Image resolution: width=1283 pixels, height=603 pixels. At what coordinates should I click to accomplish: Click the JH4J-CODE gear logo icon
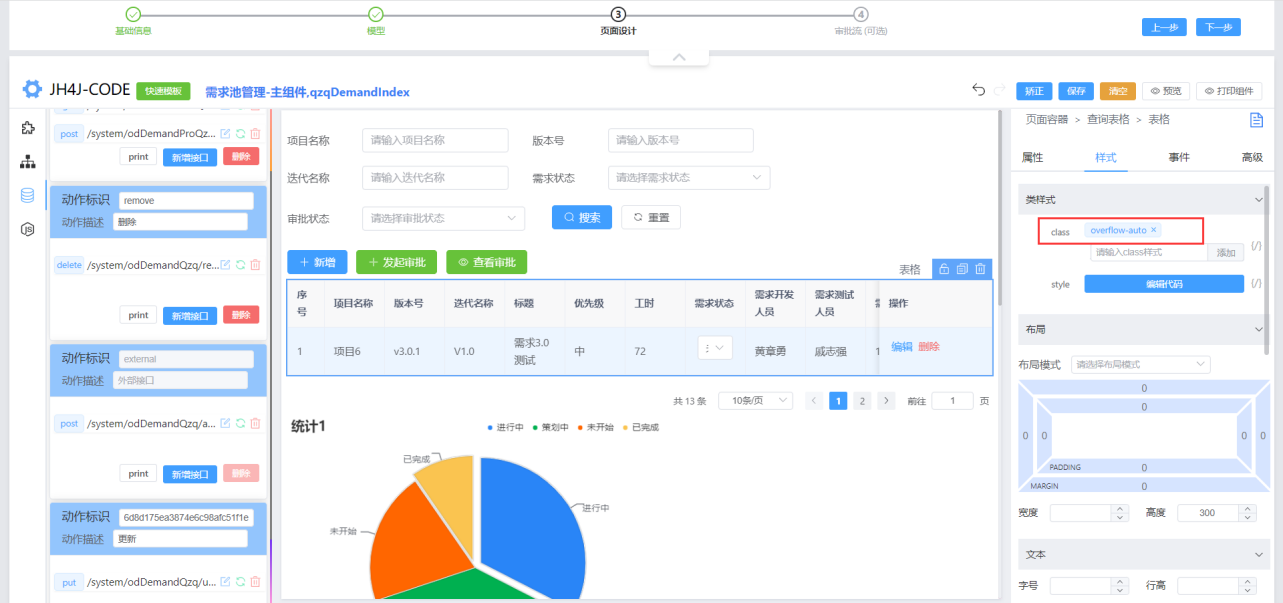[33, 89]
